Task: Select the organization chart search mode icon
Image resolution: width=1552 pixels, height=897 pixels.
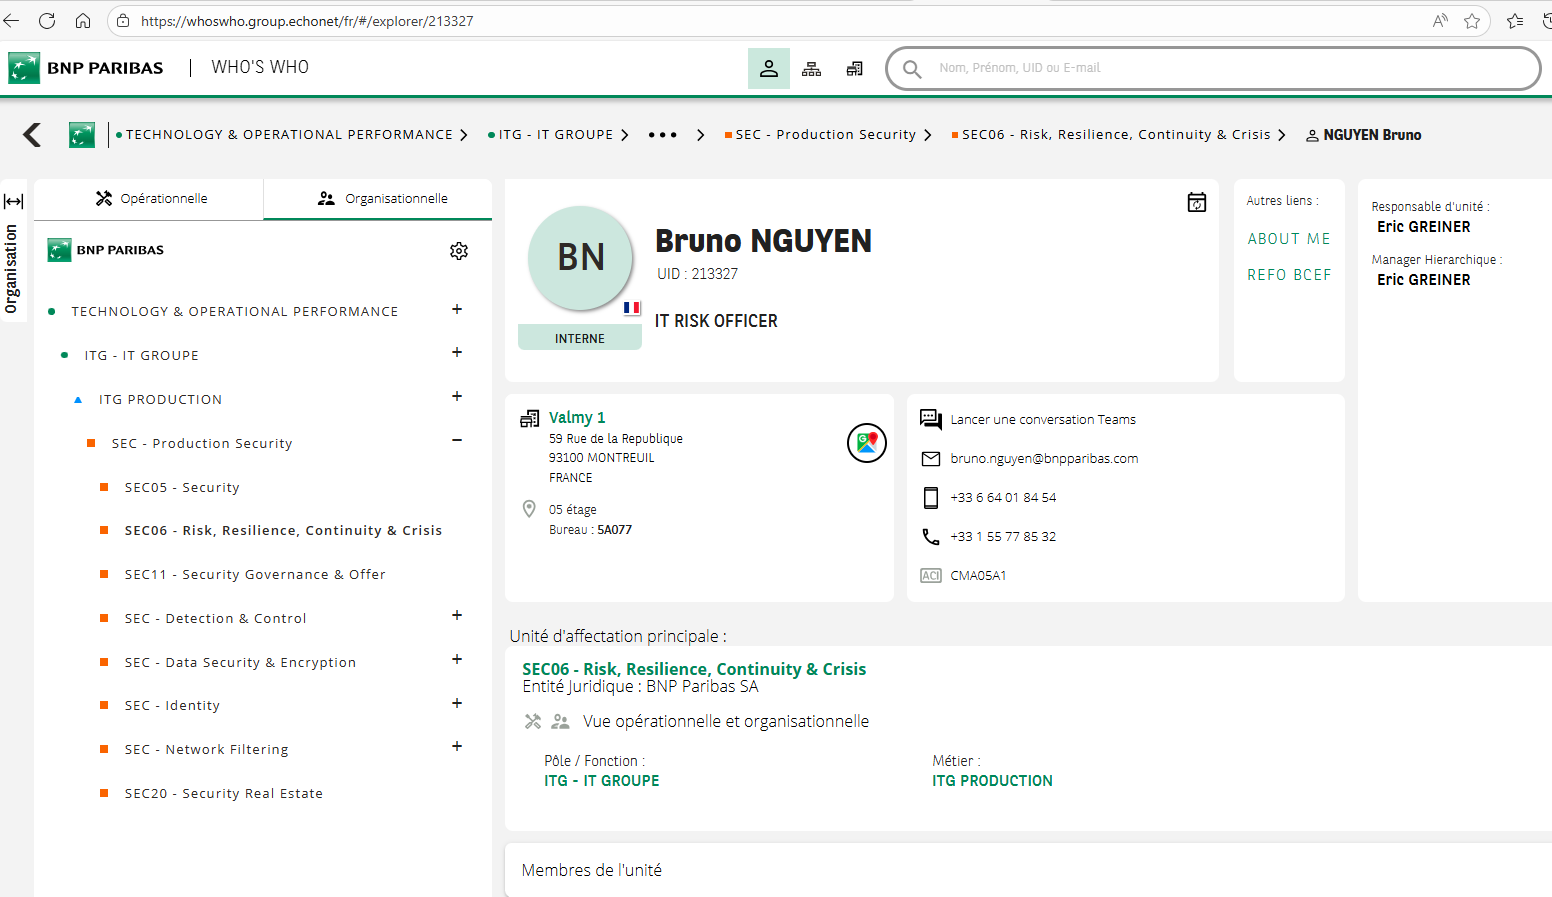Action: coord(812,68)
